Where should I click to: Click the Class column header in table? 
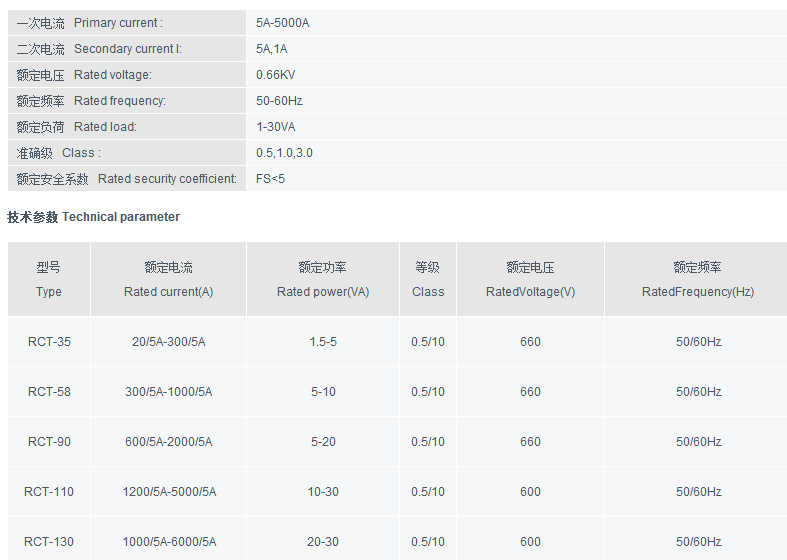428,280
